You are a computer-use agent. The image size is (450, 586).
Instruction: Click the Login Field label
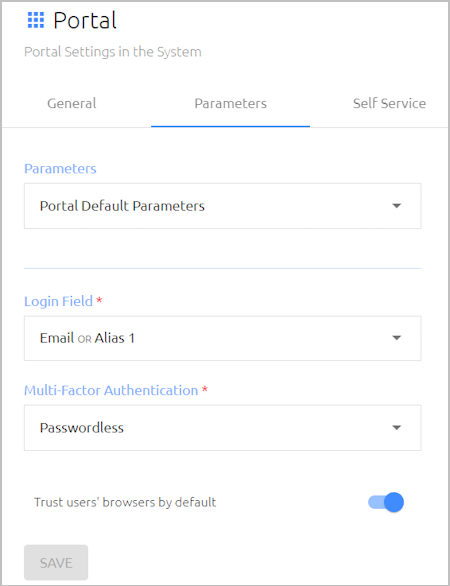58,301
